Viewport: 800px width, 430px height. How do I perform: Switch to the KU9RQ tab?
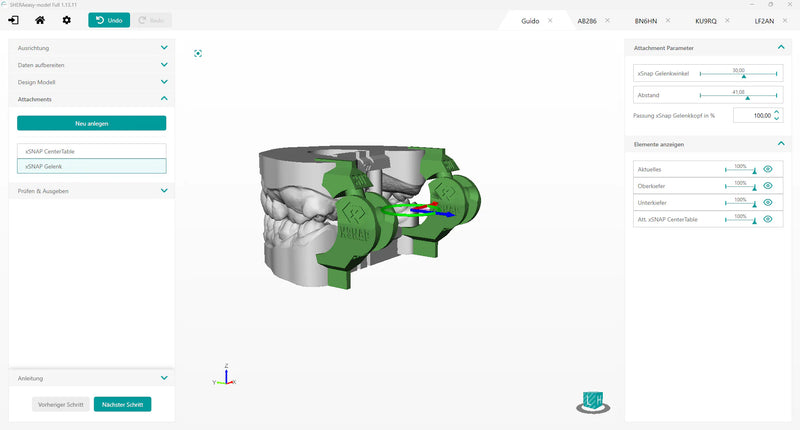tap(706, 21)
